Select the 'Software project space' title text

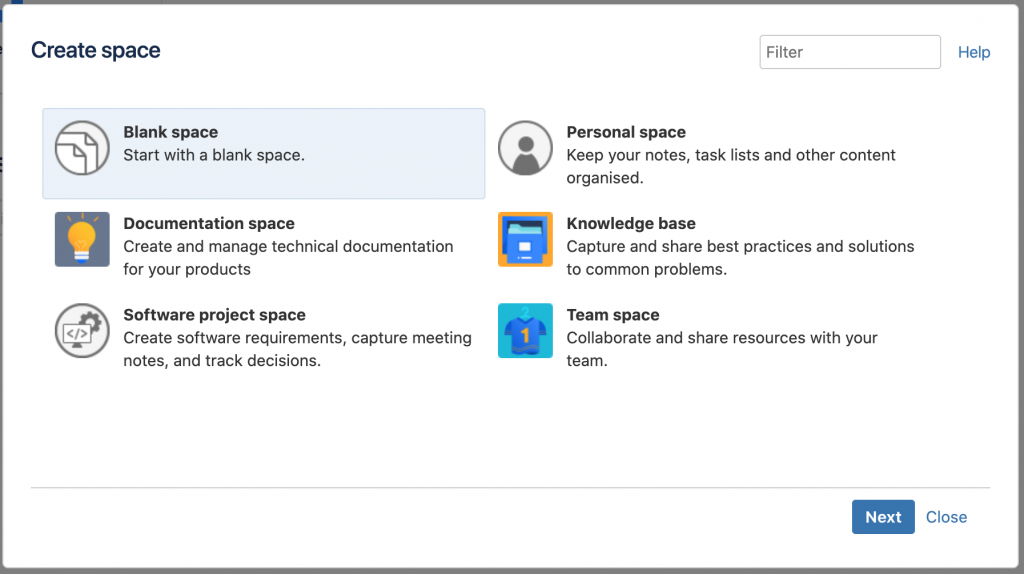(x=214, y=315)
